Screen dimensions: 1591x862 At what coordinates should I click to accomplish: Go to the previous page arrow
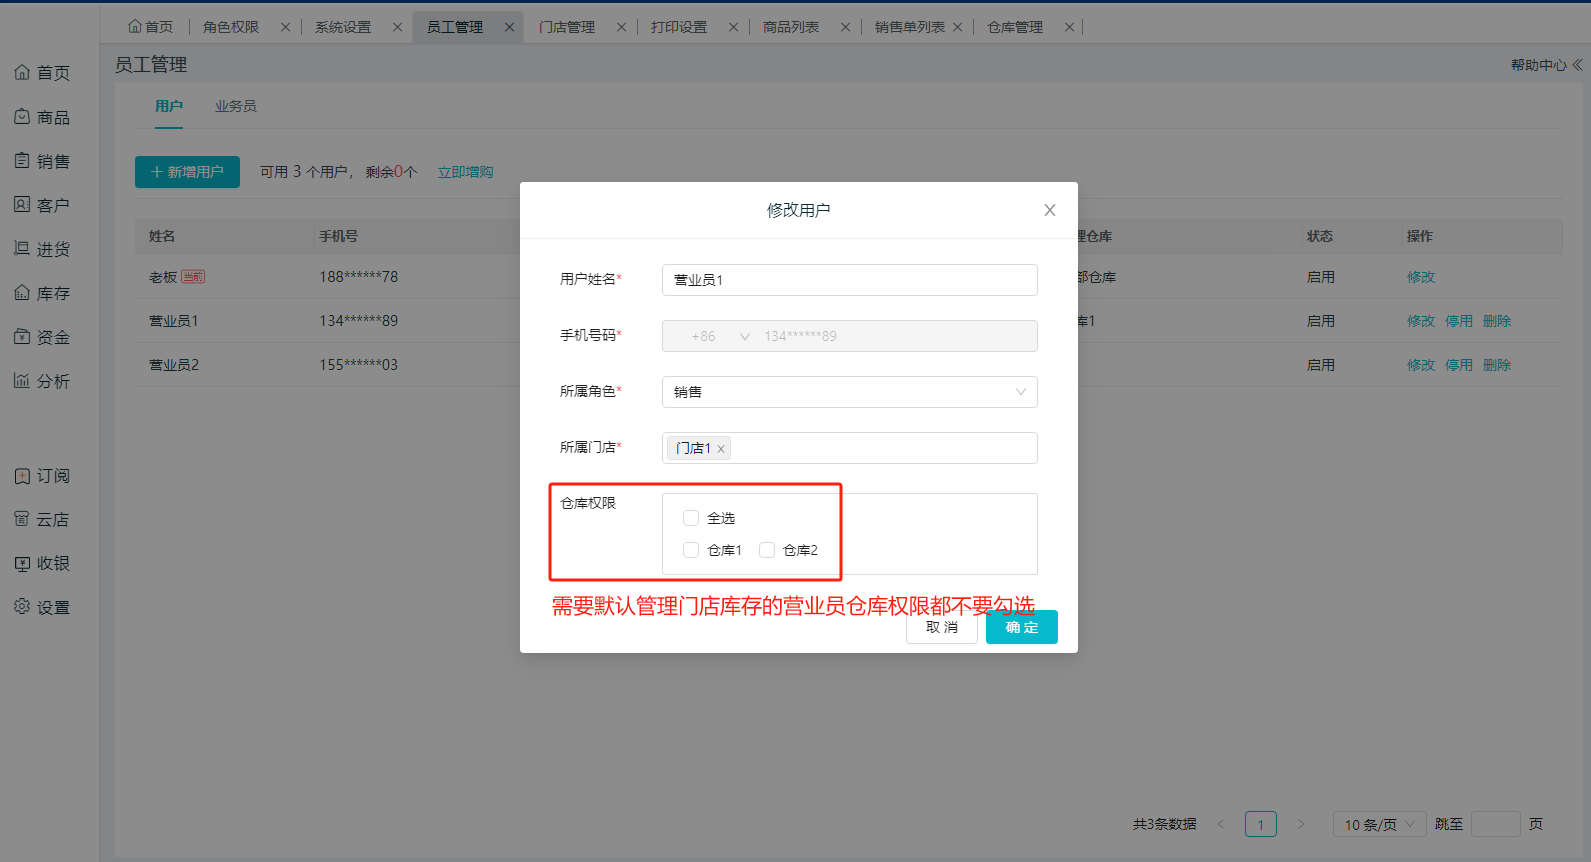(1221, 824)
